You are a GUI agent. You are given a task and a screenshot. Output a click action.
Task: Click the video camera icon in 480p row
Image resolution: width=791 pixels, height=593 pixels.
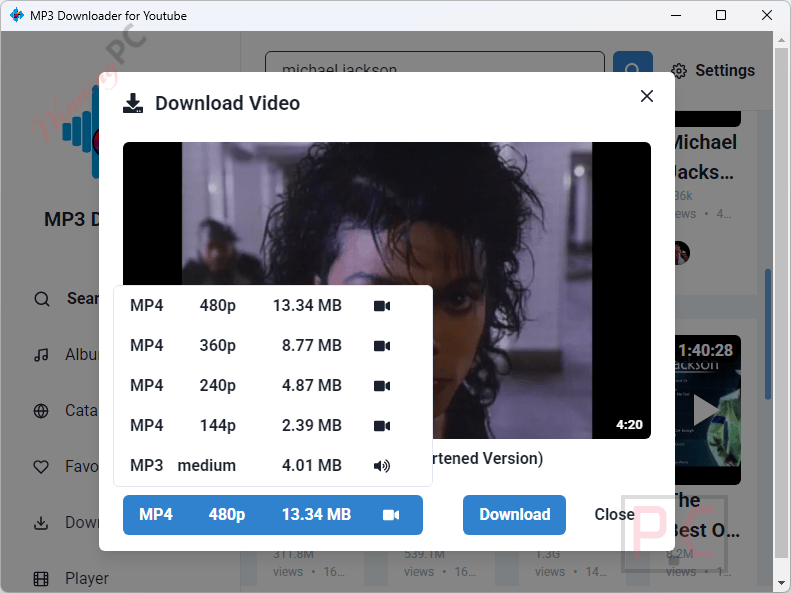pos(382,306)
